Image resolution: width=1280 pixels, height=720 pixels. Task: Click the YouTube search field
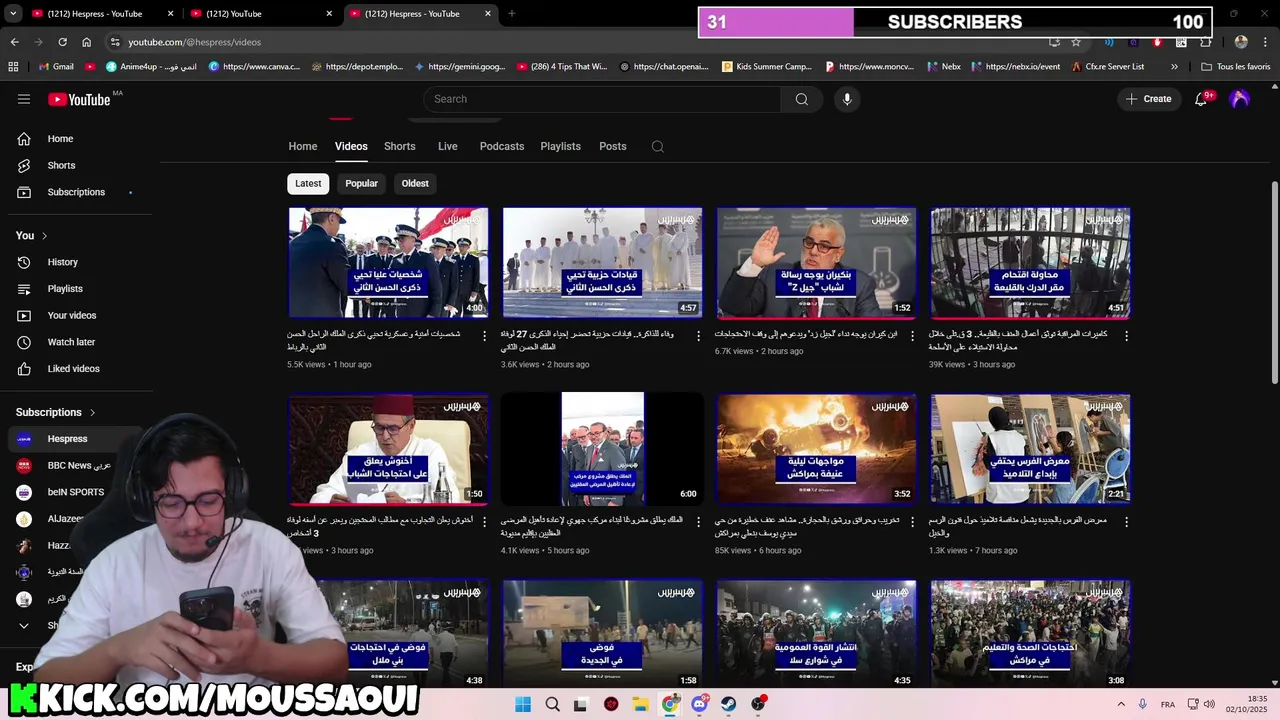point(602,99)
